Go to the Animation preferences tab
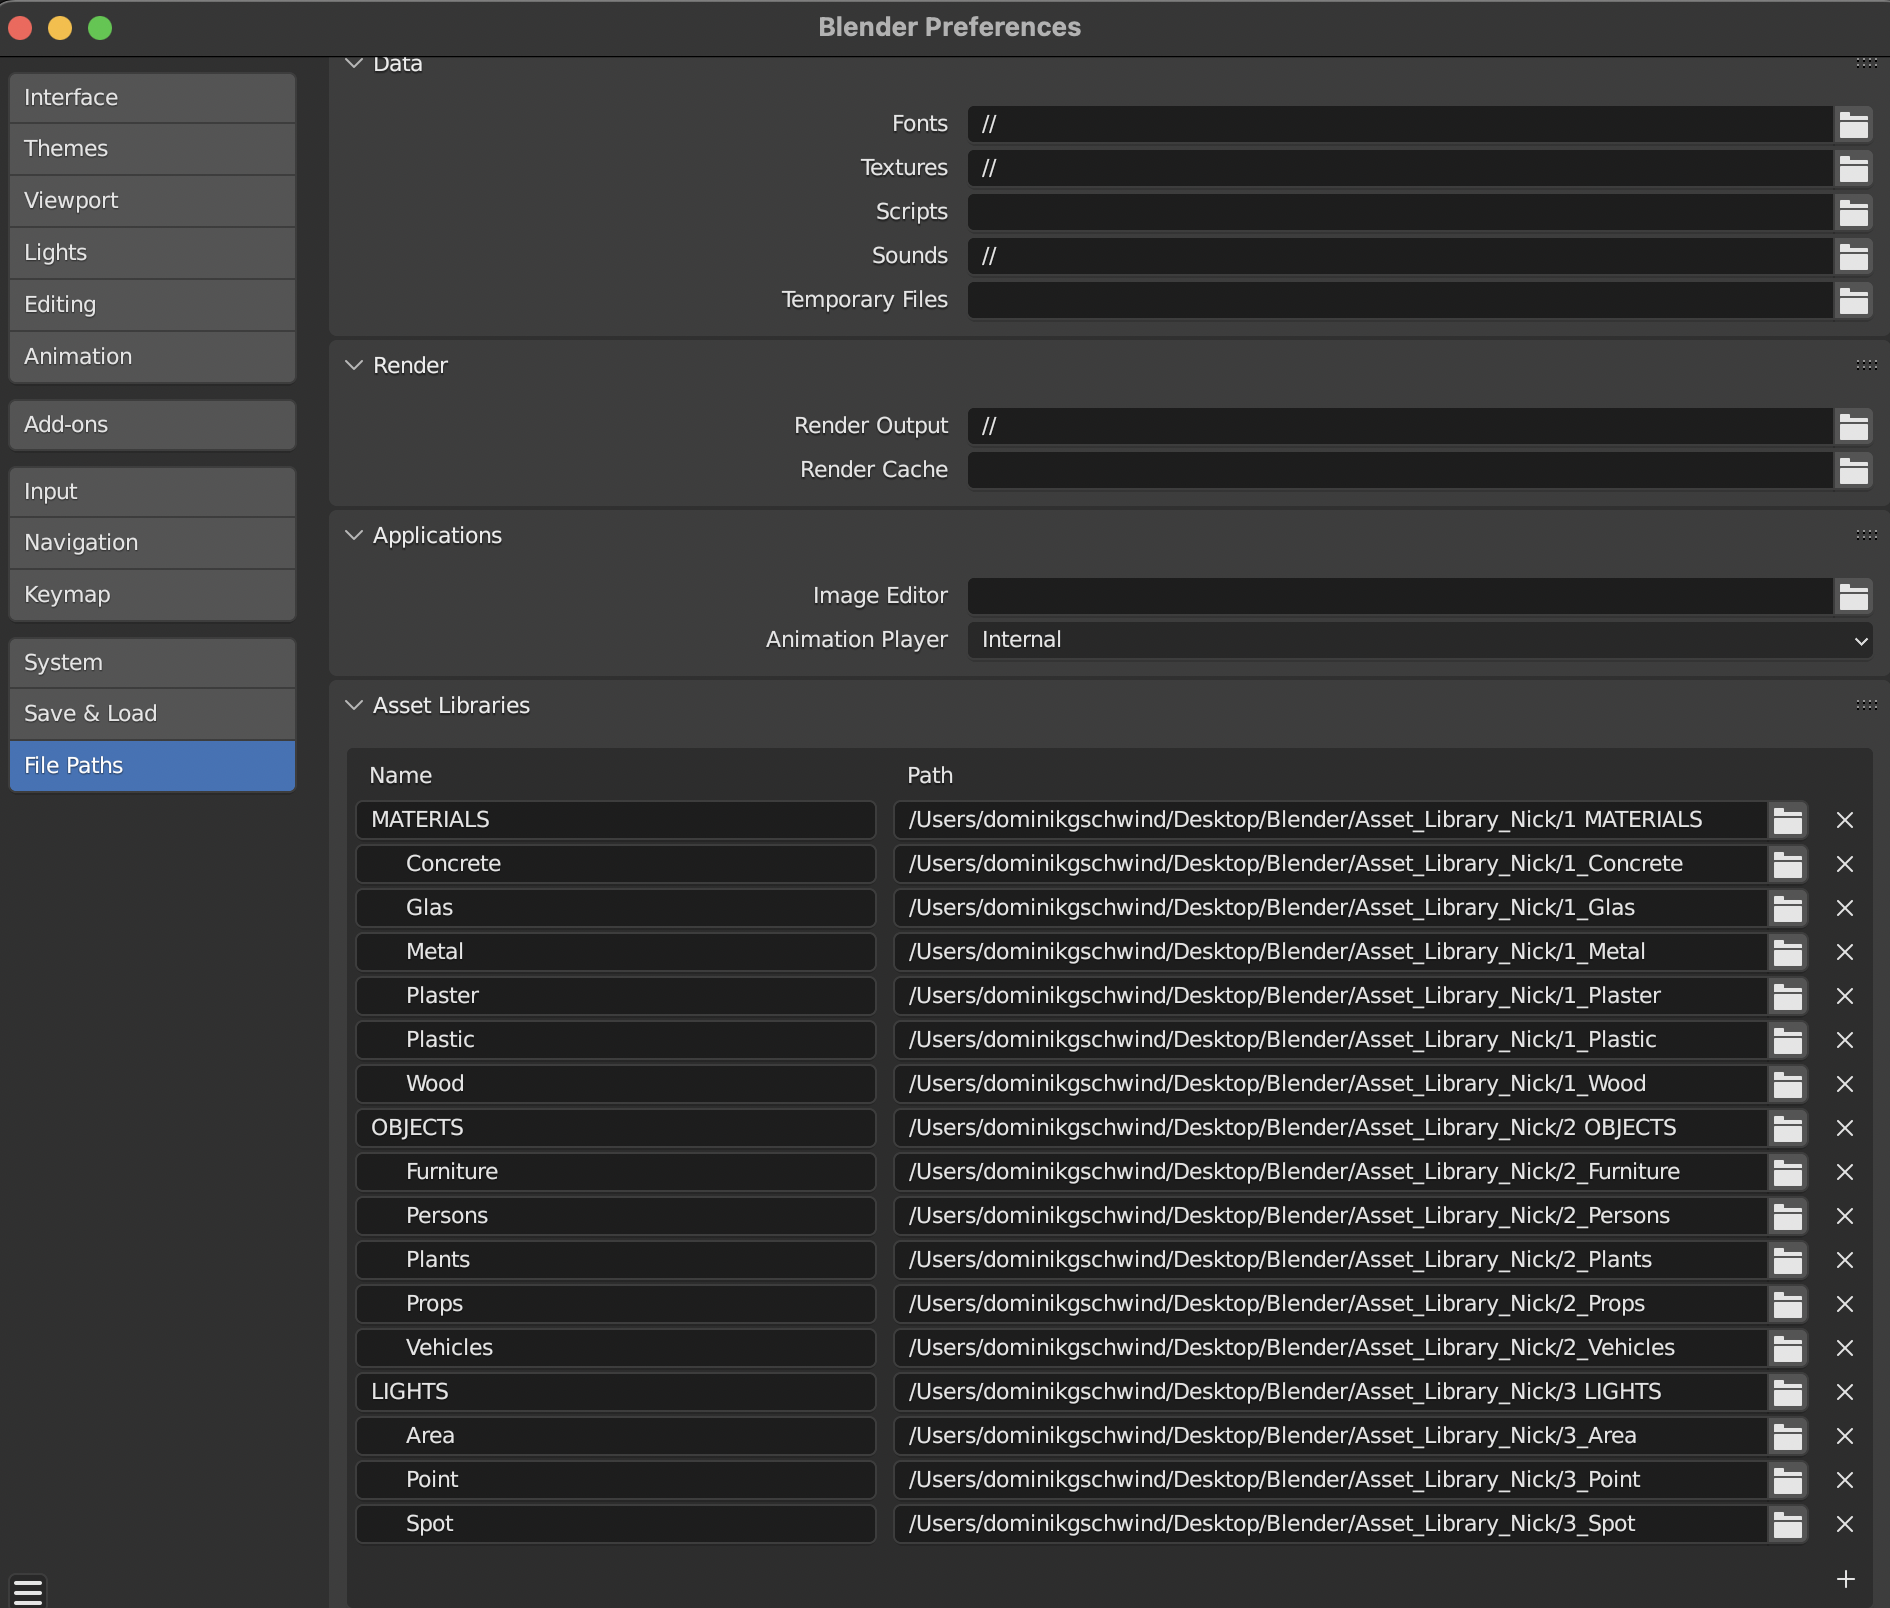 [152, 357]
